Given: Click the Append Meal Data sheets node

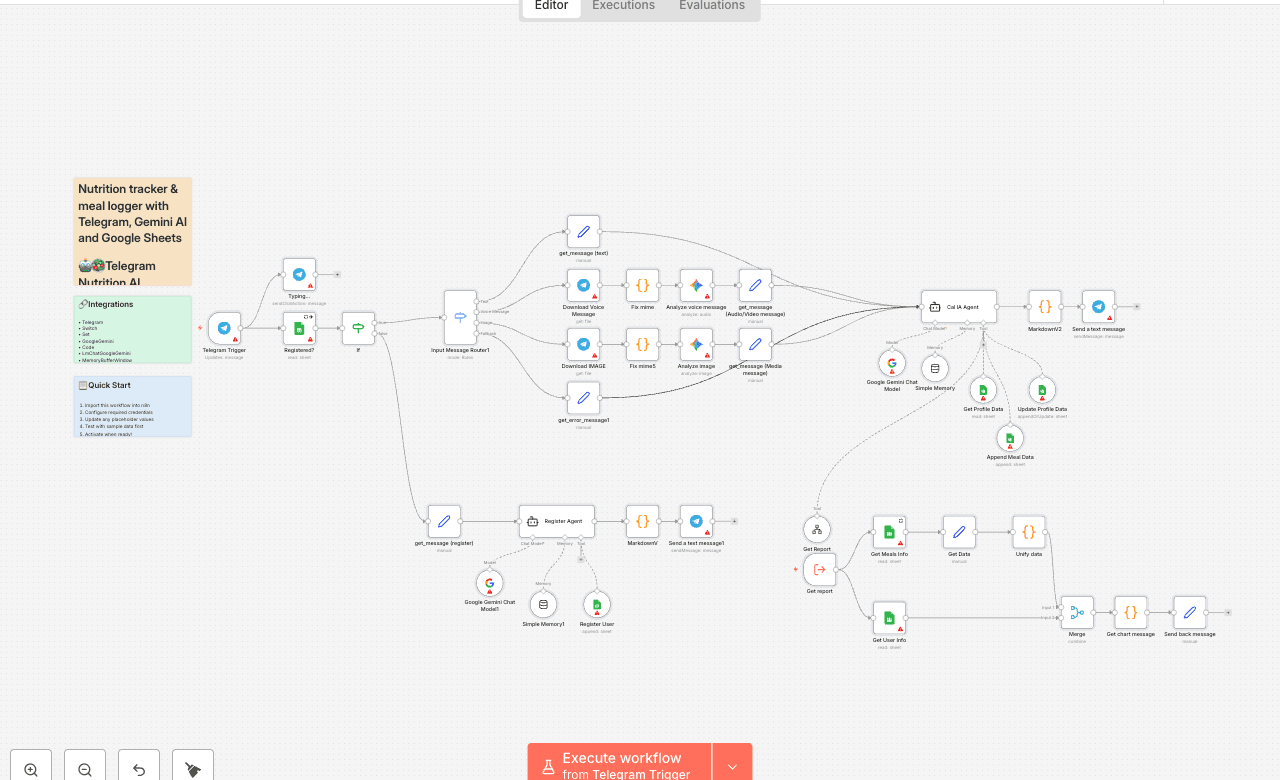Looking at the screenshot, I should [x=1010, y=438].
